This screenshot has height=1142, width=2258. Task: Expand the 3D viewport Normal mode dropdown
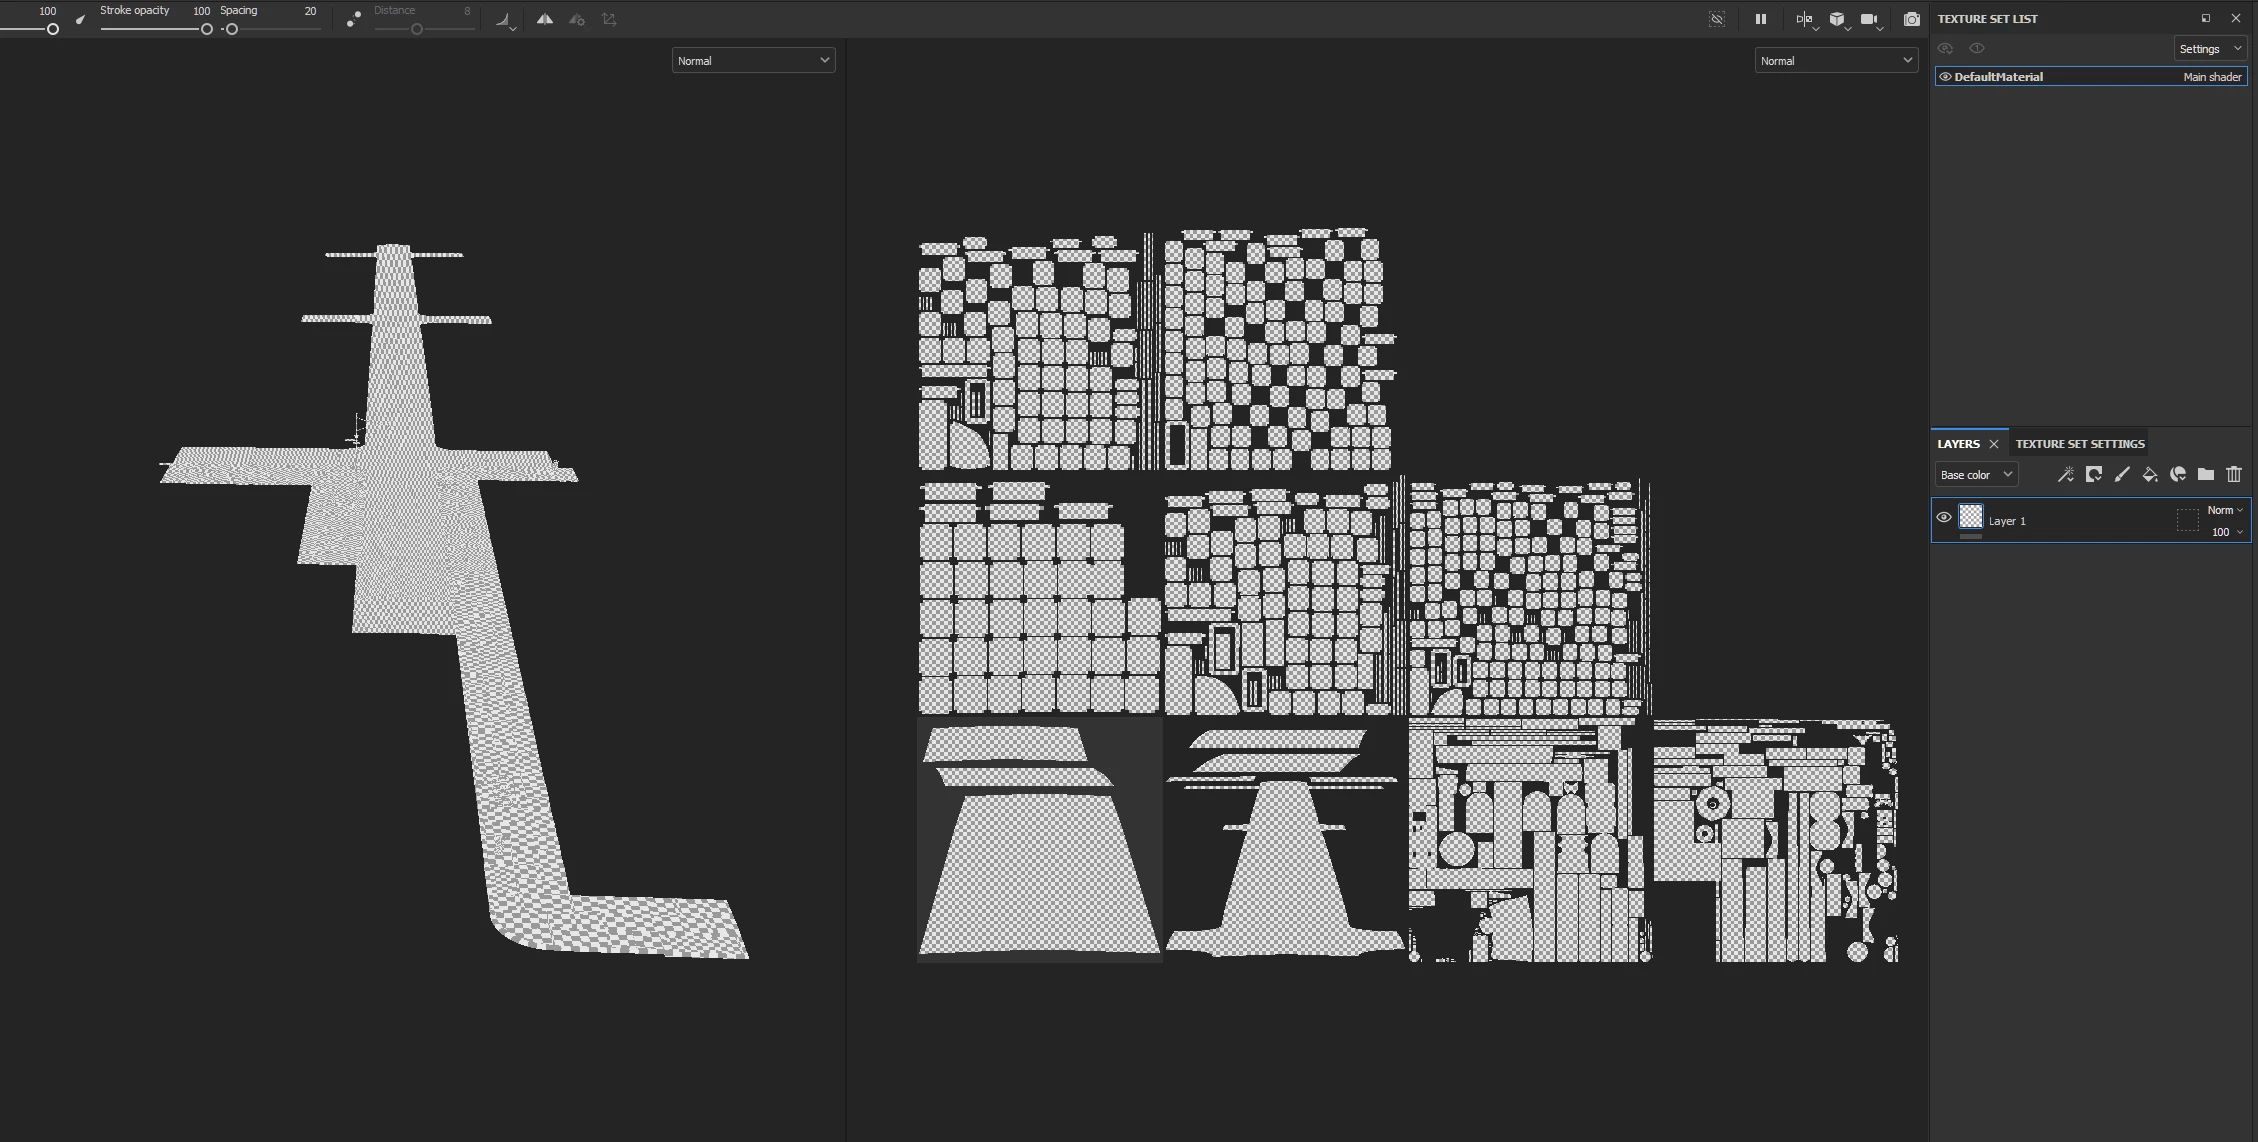753,61
